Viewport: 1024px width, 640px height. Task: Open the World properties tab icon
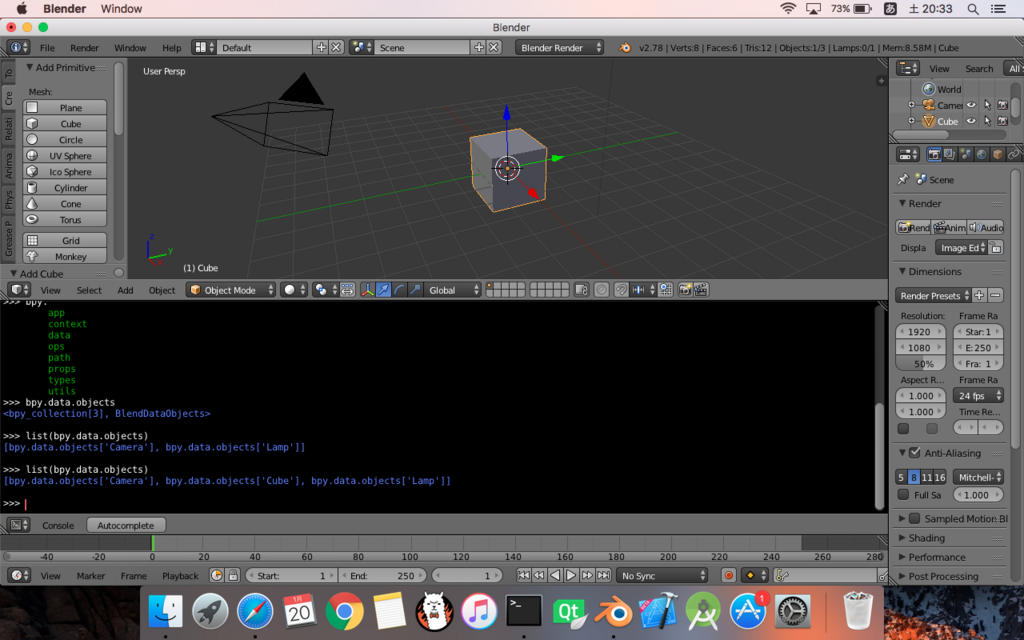[981, 155]
